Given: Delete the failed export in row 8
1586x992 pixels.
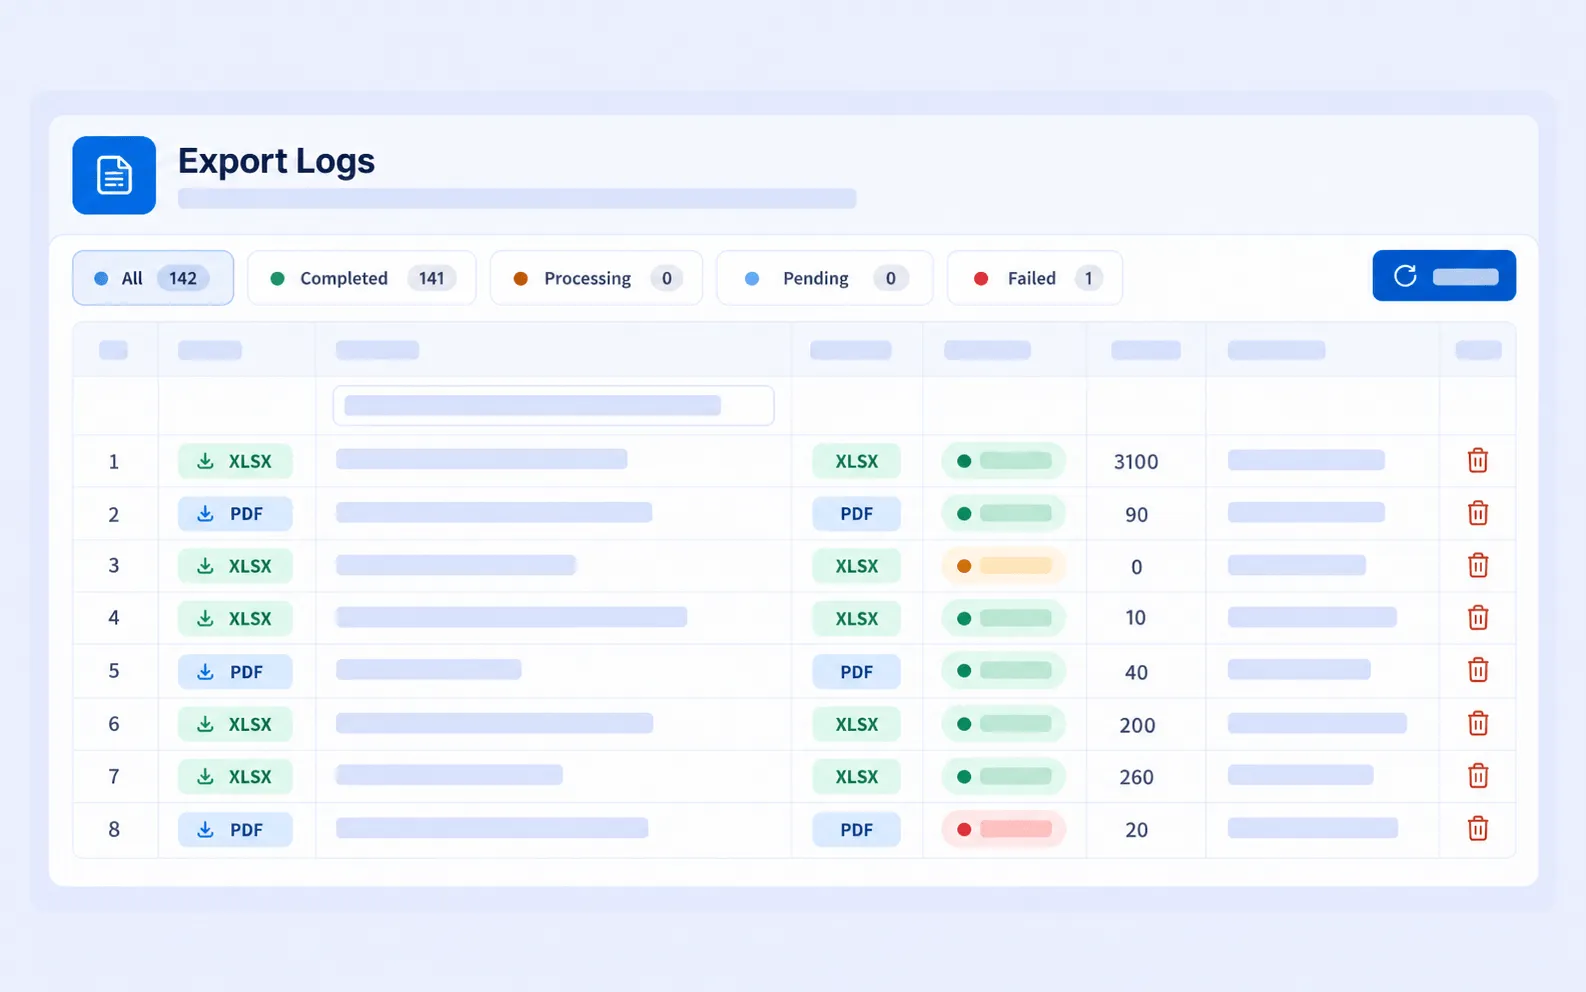Looking at the screenshot, I should click(x=1477, y=829).
